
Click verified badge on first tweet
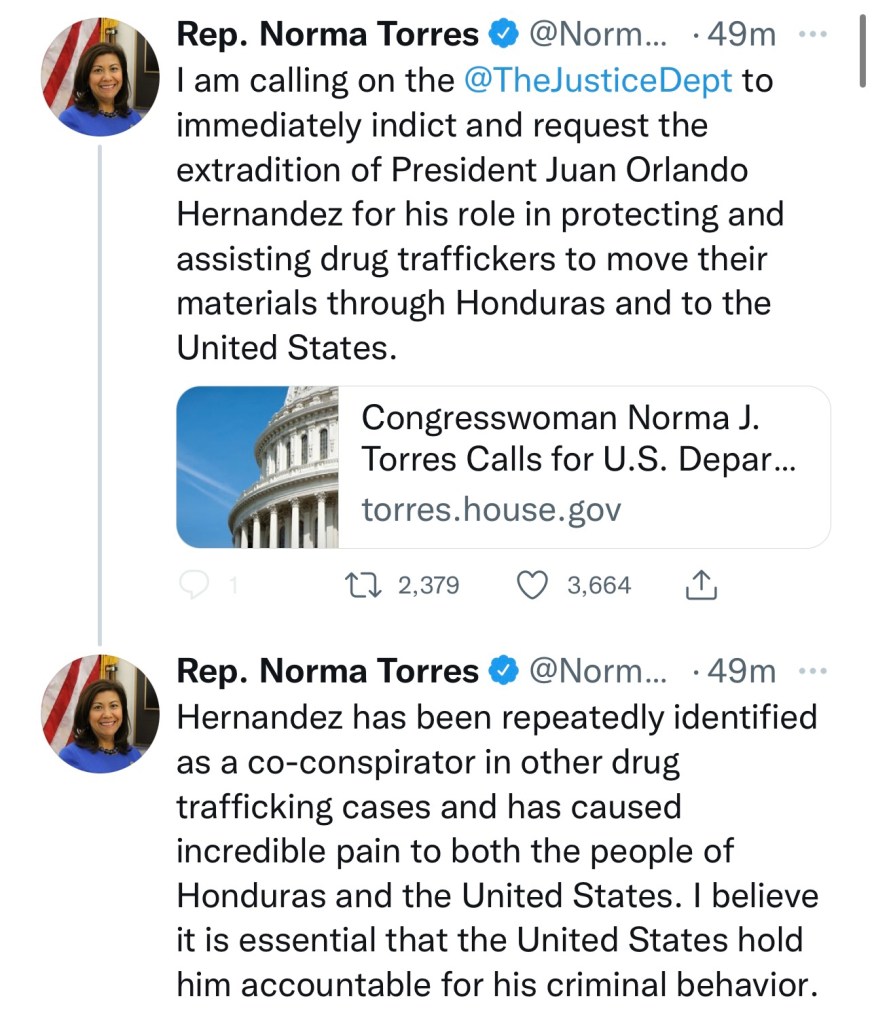tap(501, 35)
